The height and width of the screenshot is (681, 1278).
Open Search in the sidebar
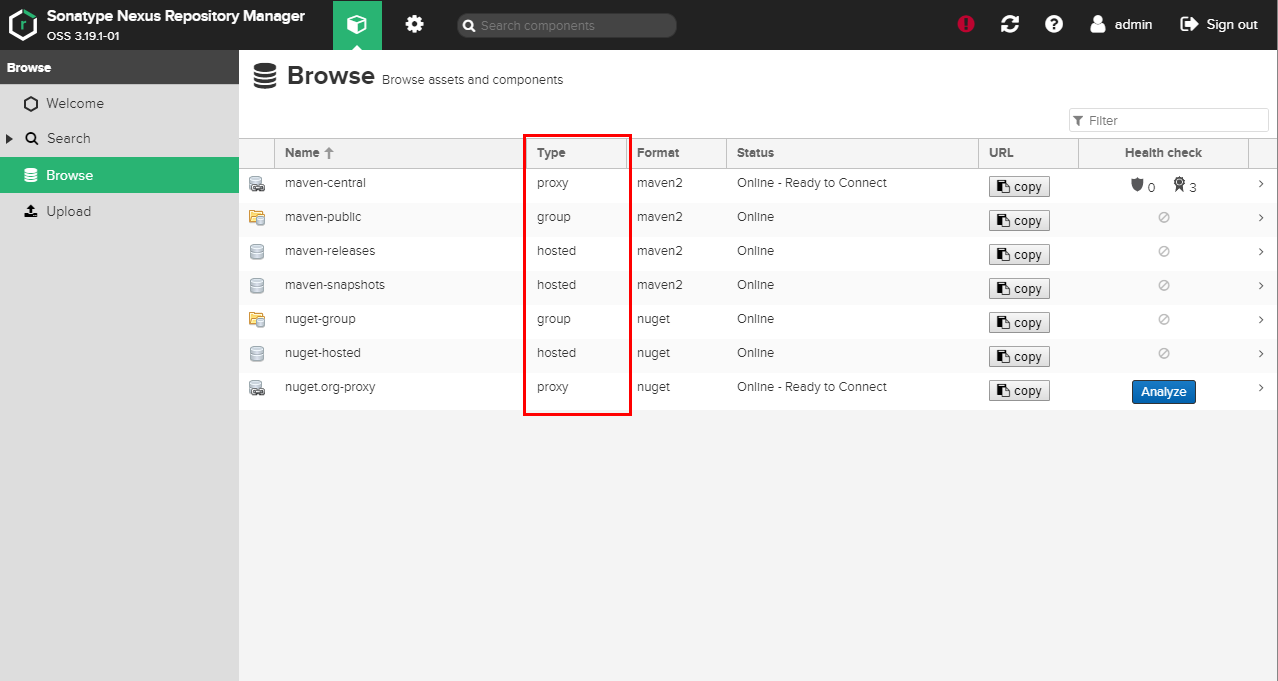pos(119,138)
